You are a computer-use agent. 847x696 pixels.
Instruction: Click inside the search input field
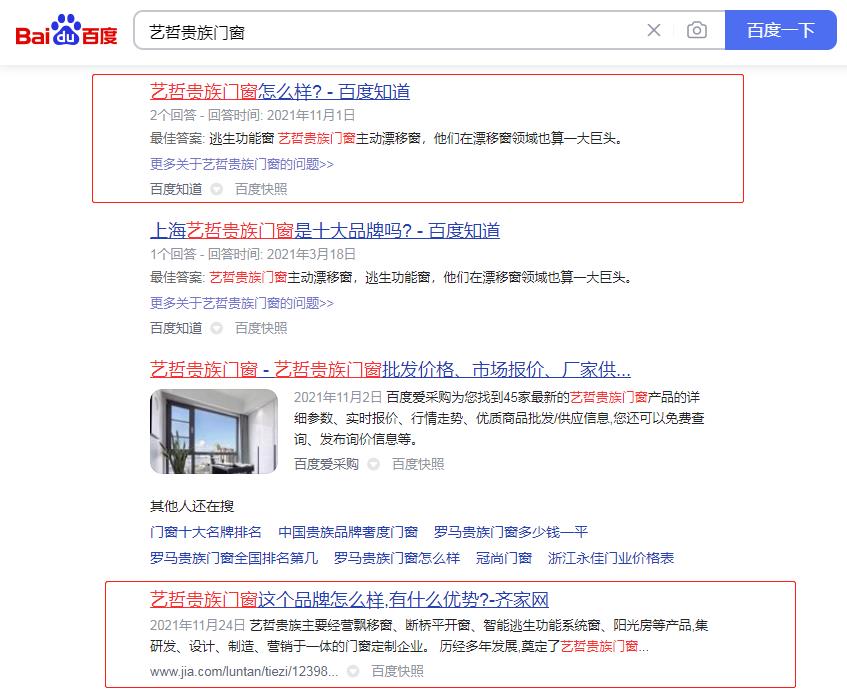pos(400,30)
